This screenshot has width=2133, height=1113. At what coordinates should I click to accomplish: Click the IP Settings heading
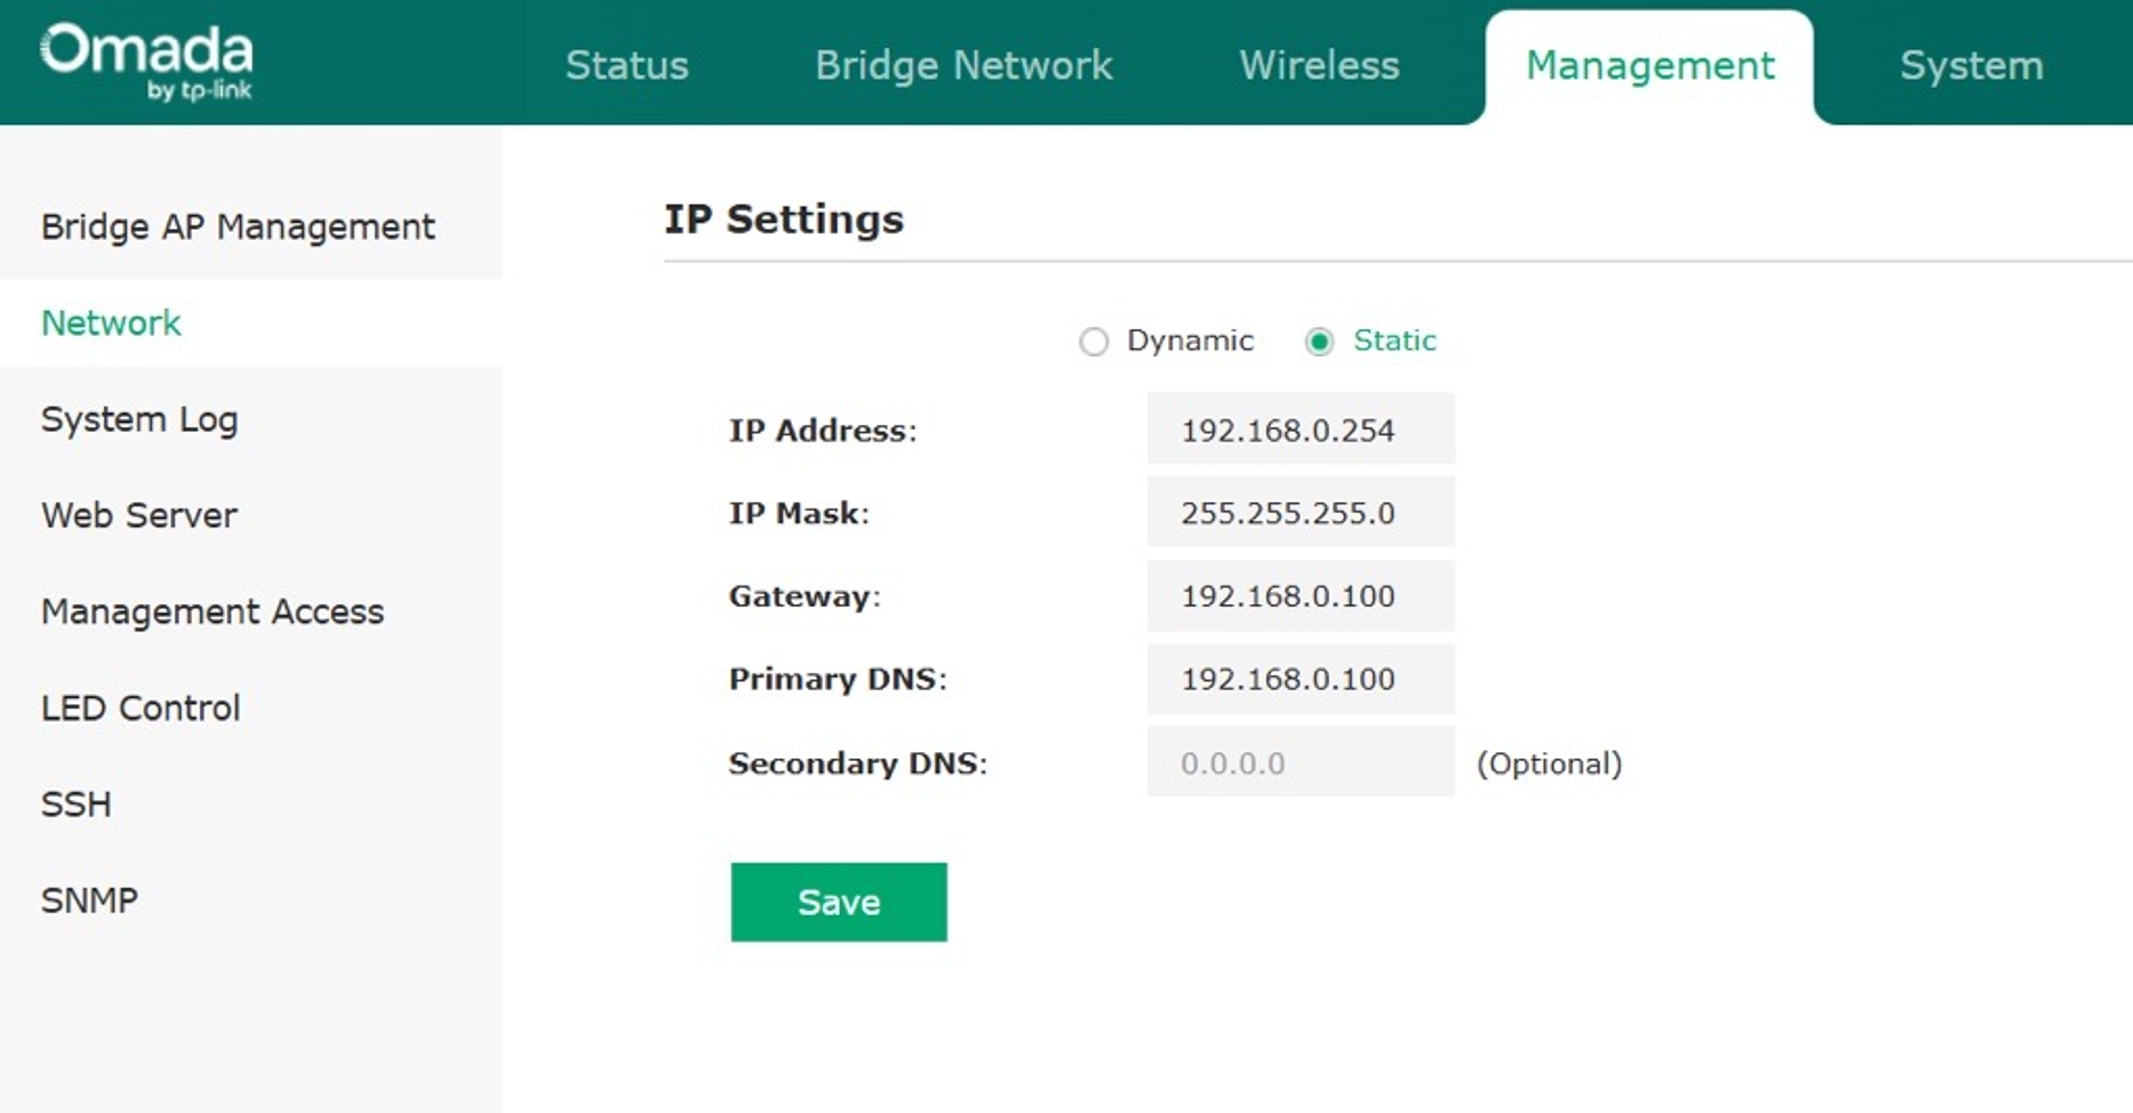(x=784, y=219)
